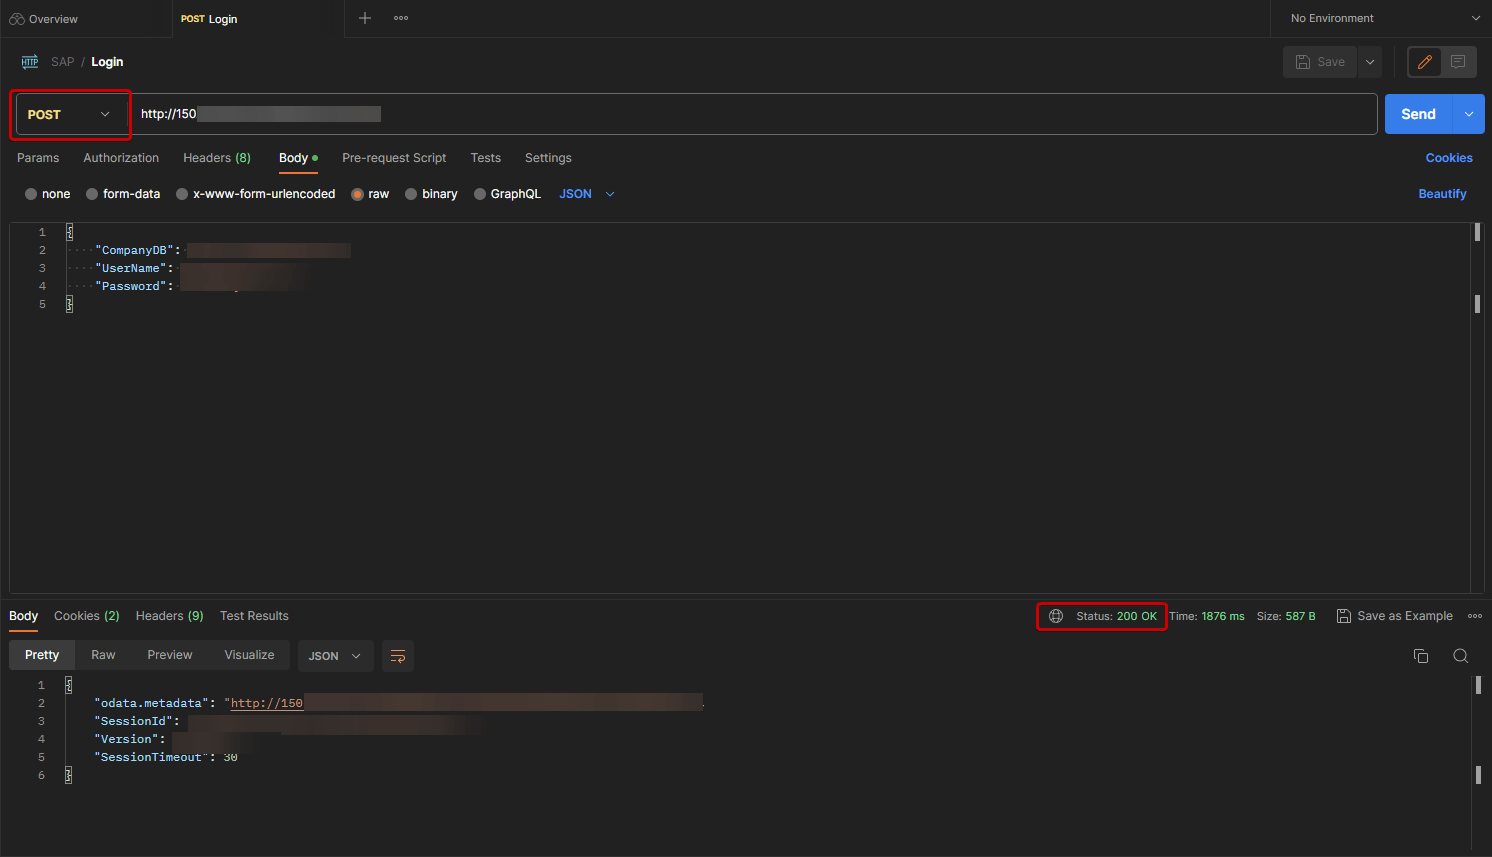Click the response panel scrollbar
Screen dimensions: 1492x857
(x=1478, y=686)
